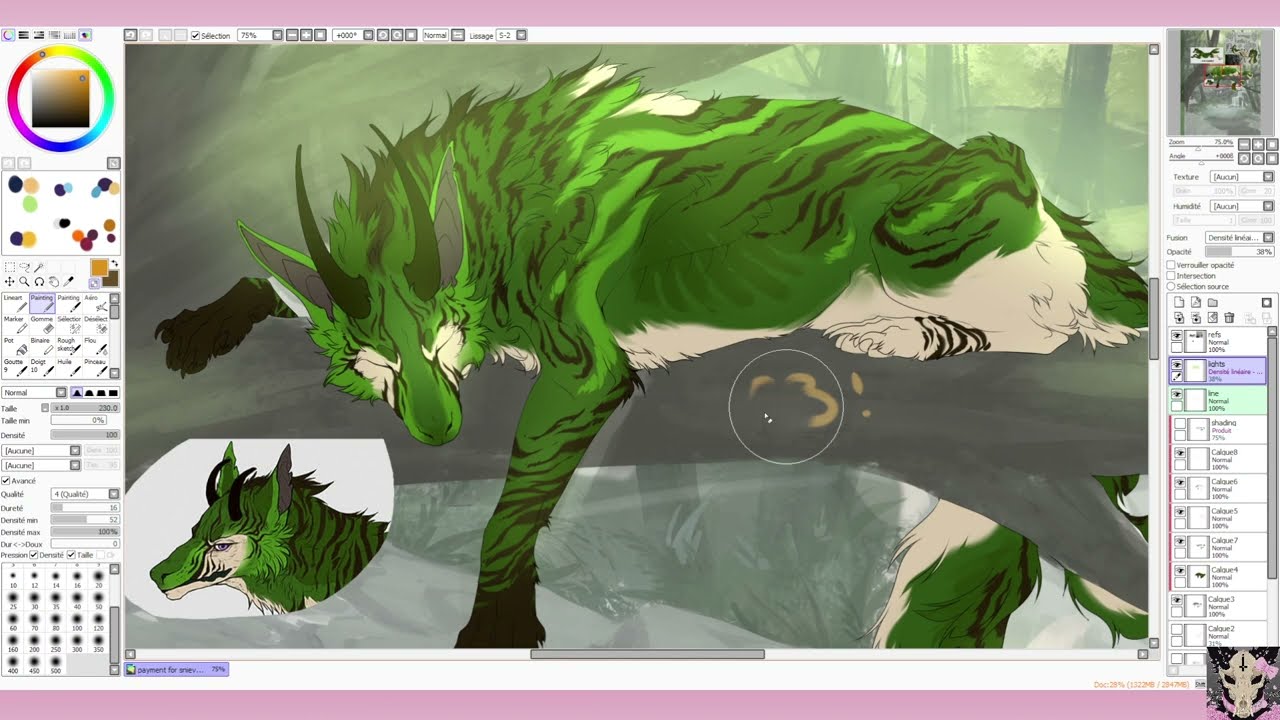Viewport: 1280px width, 720px height.
Task: Select the lasso selection tool
Action: [24, 267]
